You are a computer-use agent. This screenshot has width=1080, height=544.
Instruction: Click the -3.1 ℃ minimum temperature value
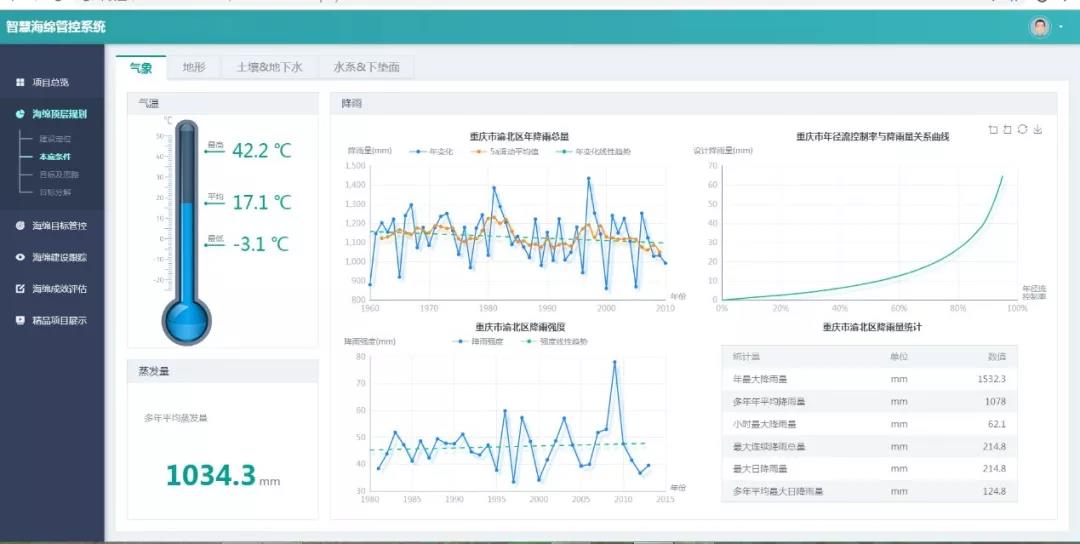coord(260,244)
